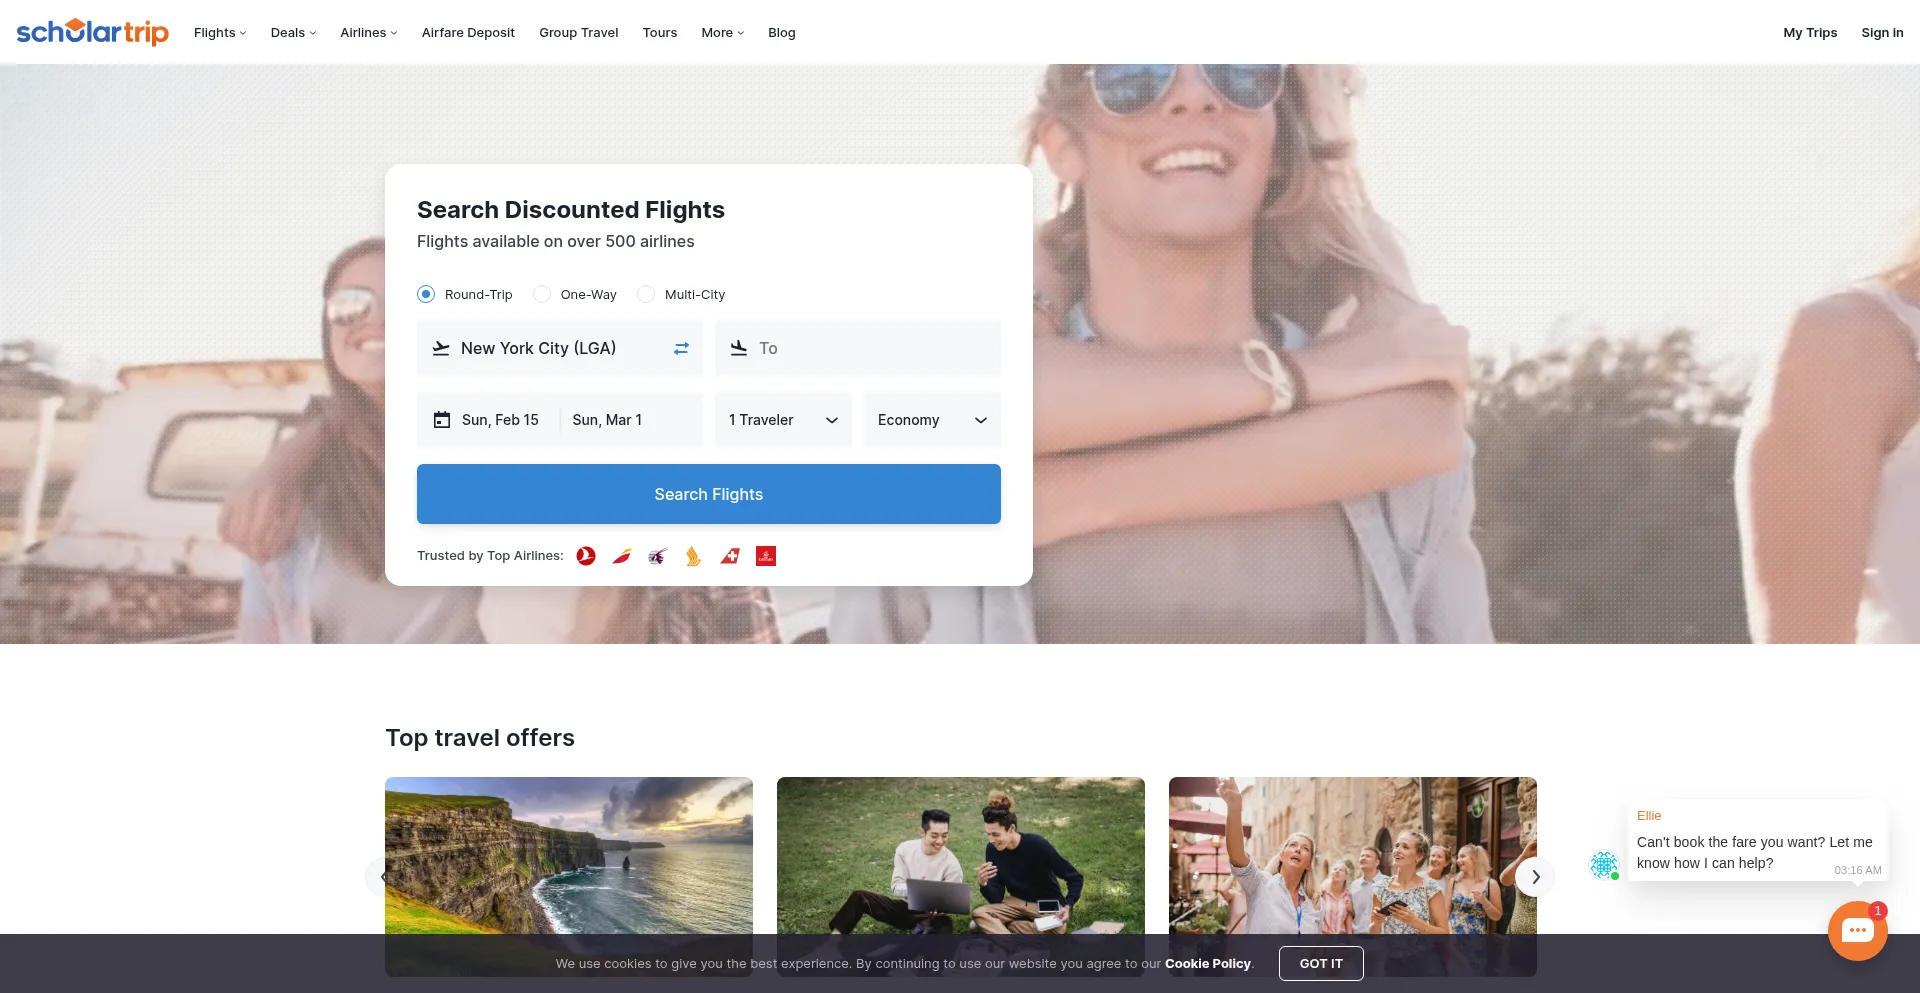The height and width of the screenshot is (993, 1920).
Task: Click the To destination input field
Action: pyautogui.click(x=858, y=348)
